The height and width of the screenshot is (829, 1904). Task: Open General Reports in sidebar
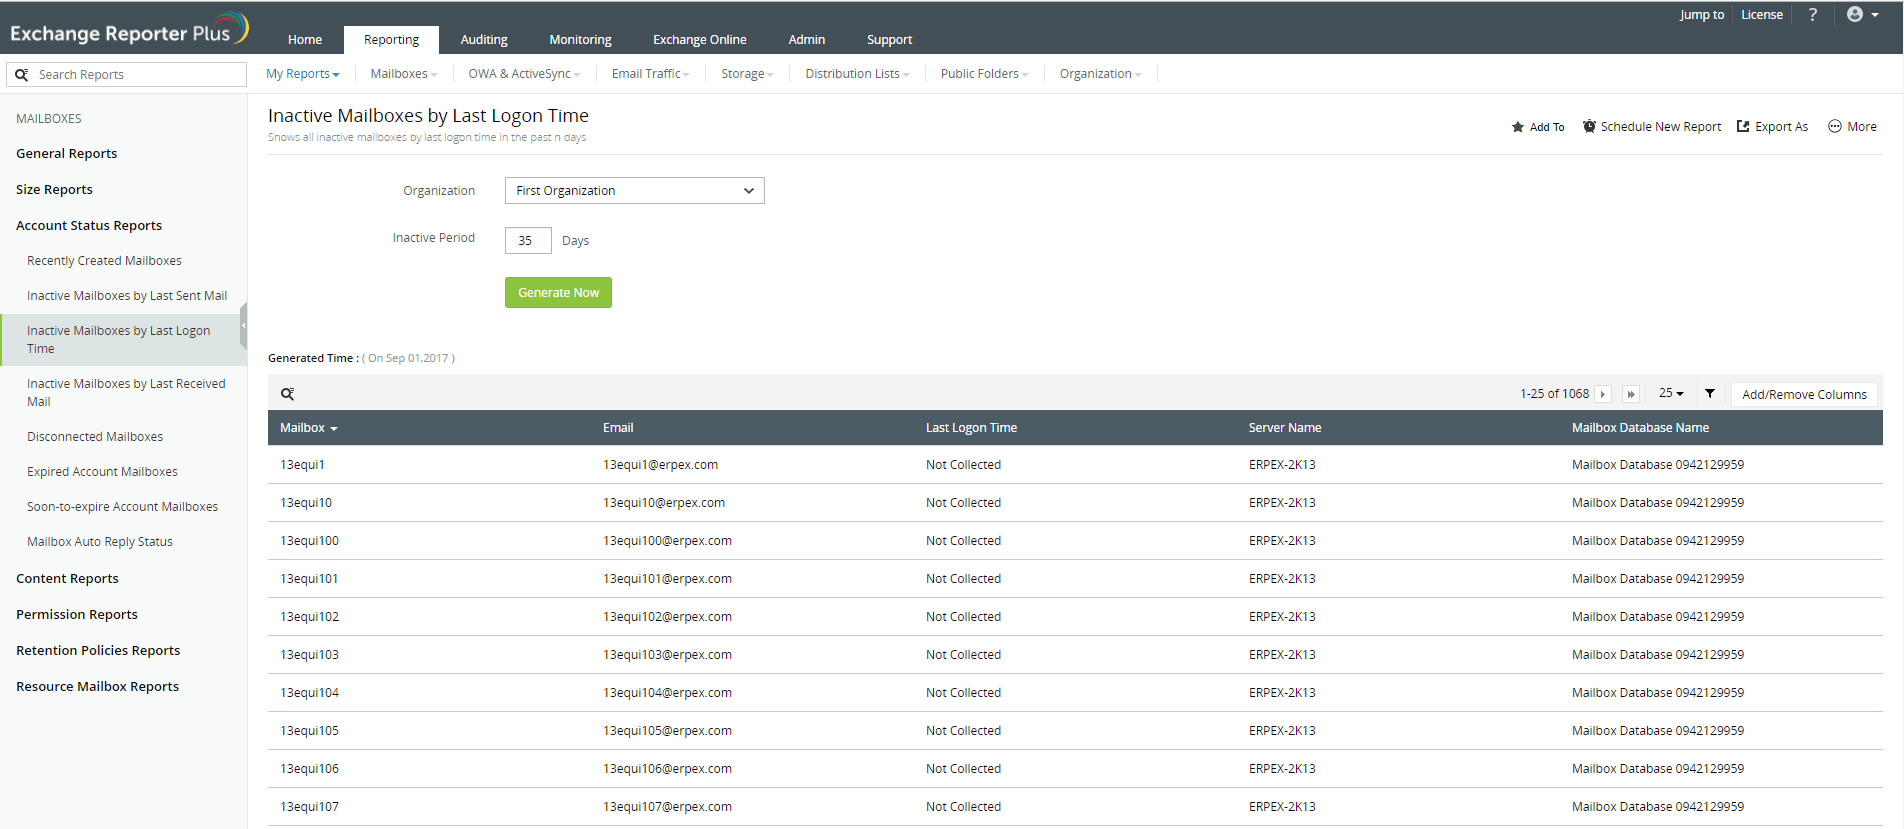click(67, 154)
